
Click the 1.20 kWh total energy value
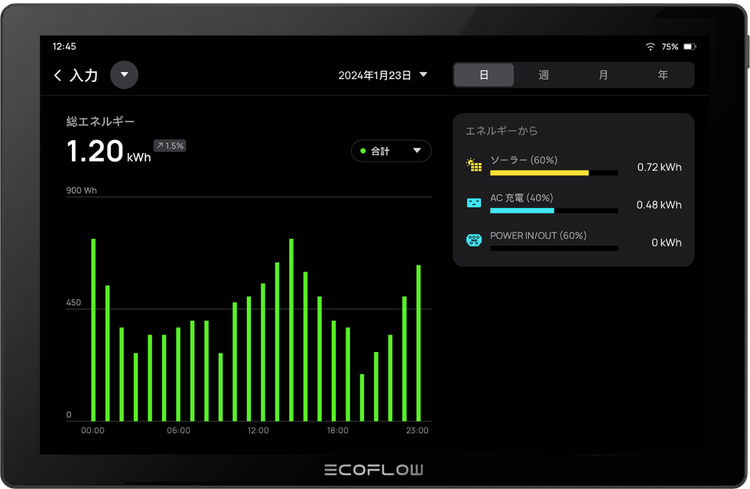pos(108,152)
